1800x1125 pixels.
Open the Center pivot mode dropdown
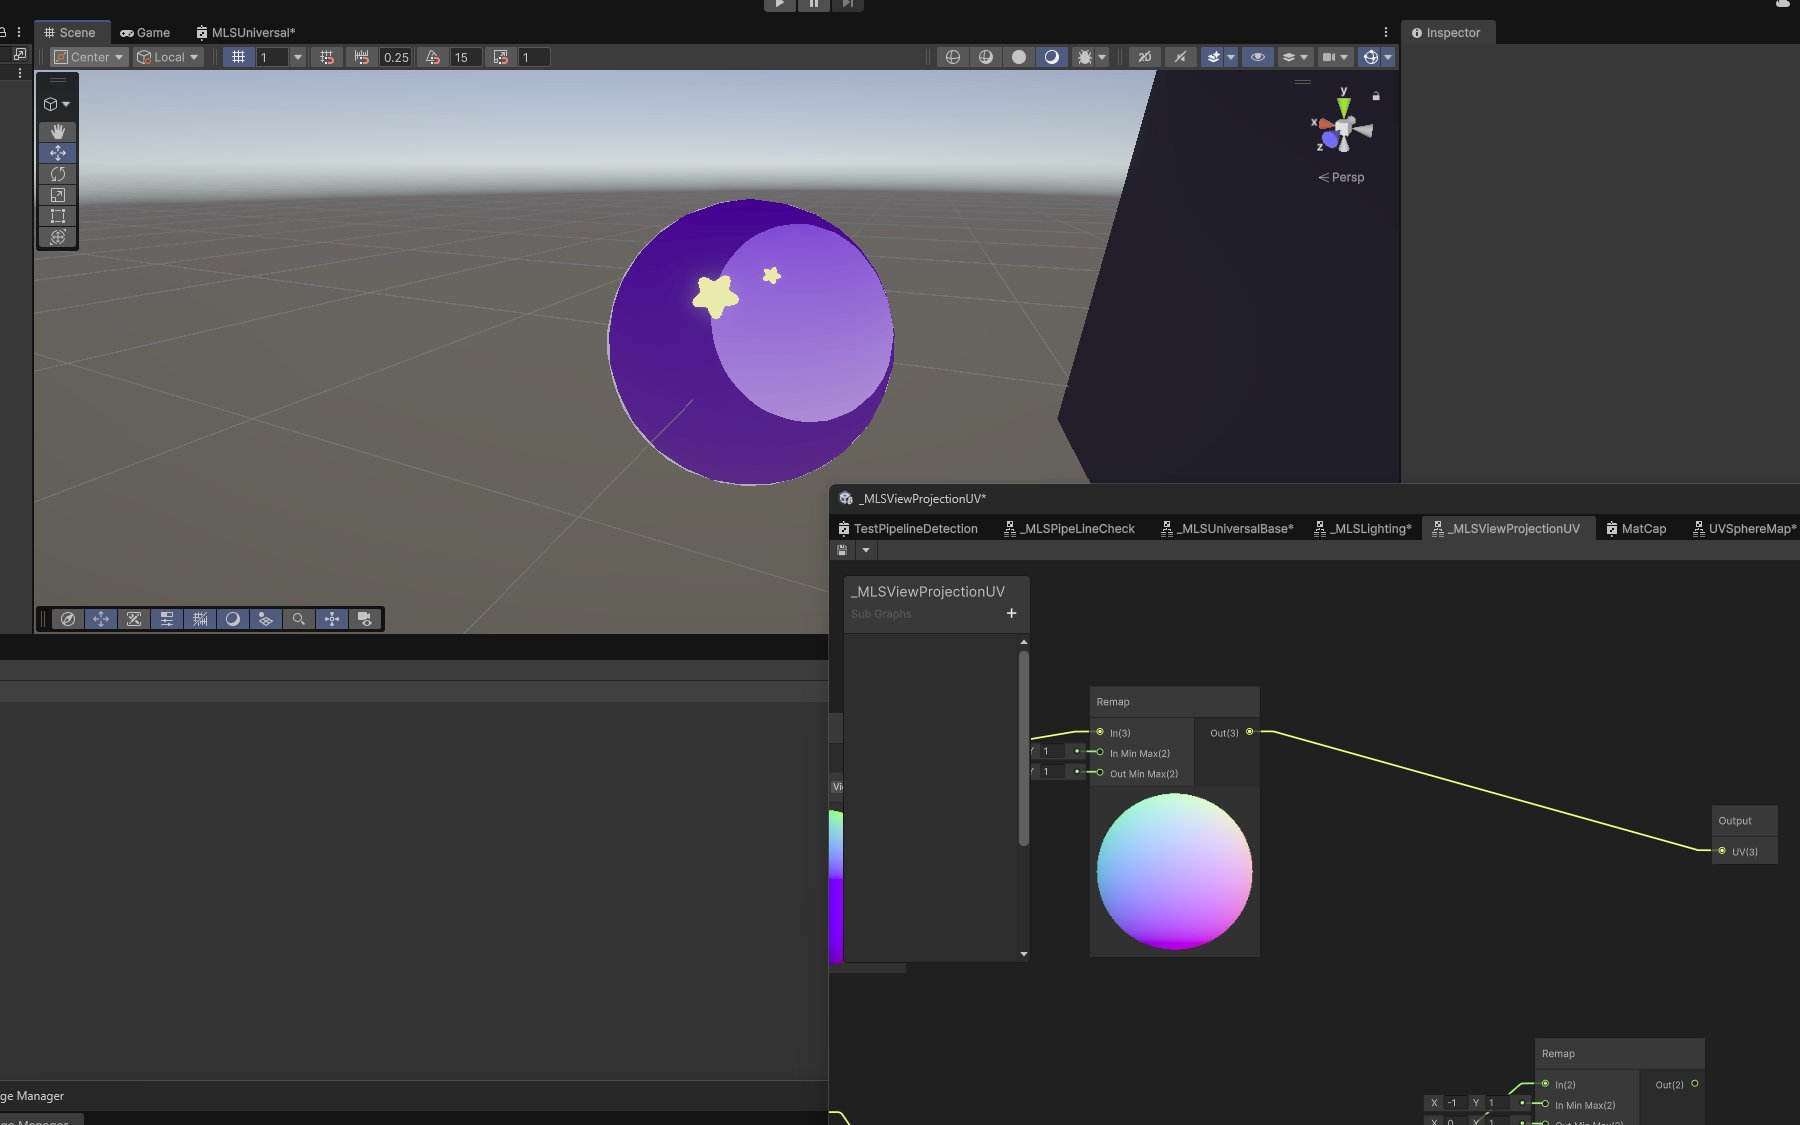coord(89,57)
